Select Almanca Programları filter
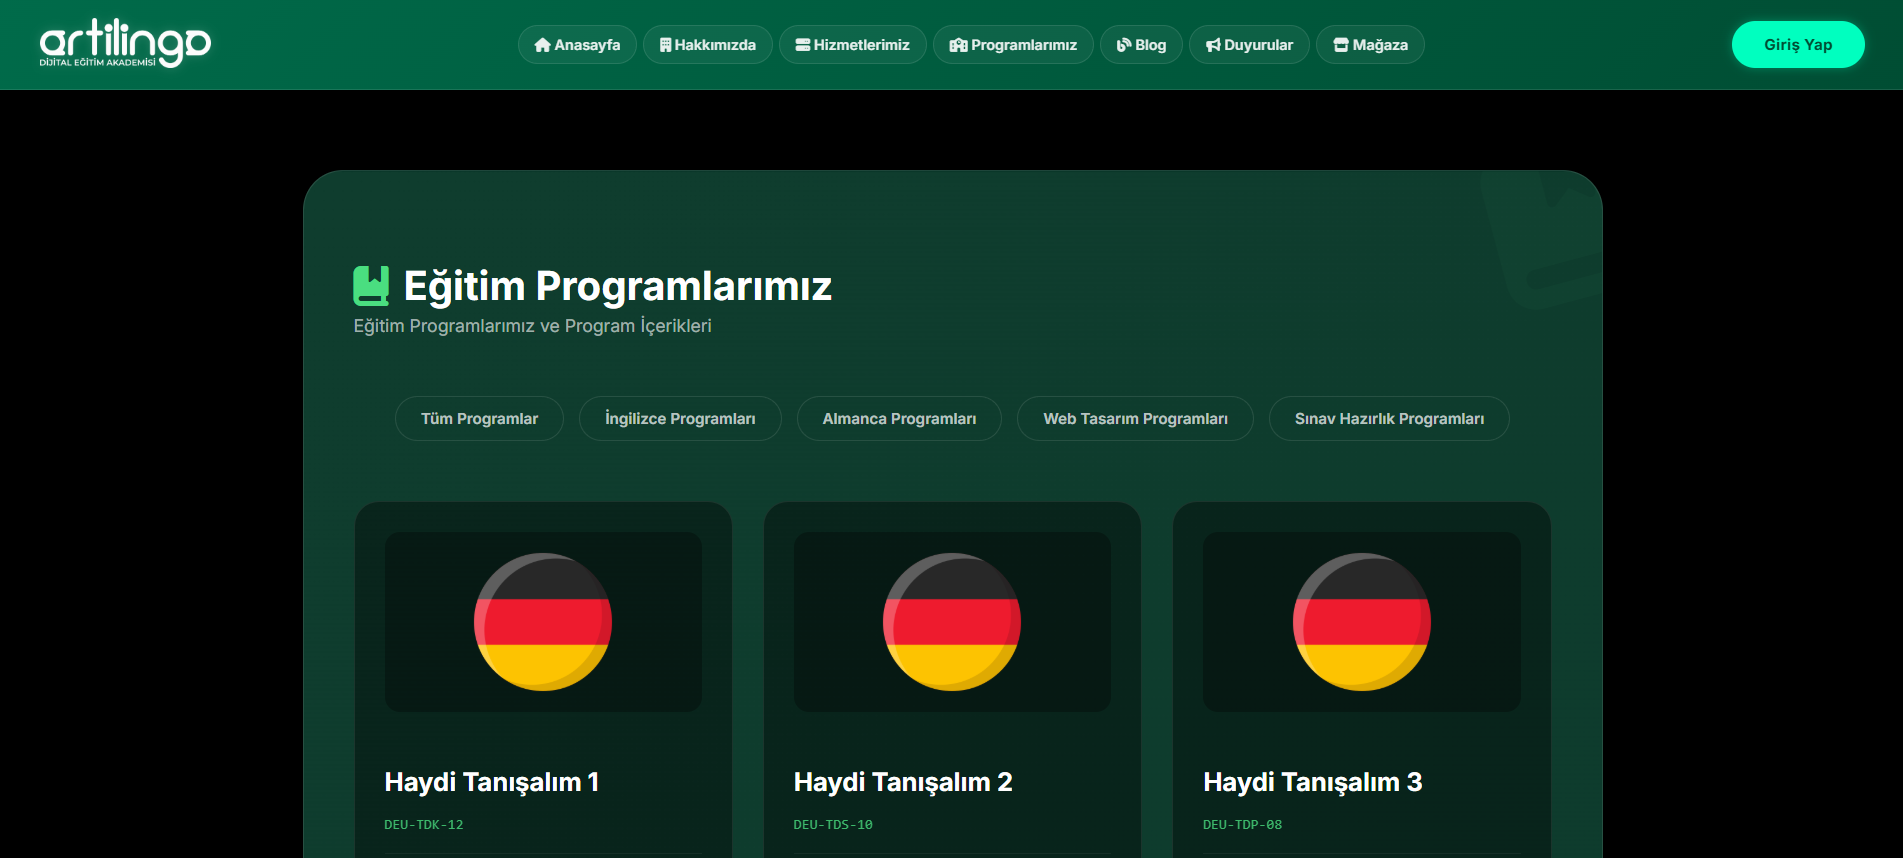Screen dimensions: 1903x858 pyautogui.click(x=899, y=419)
